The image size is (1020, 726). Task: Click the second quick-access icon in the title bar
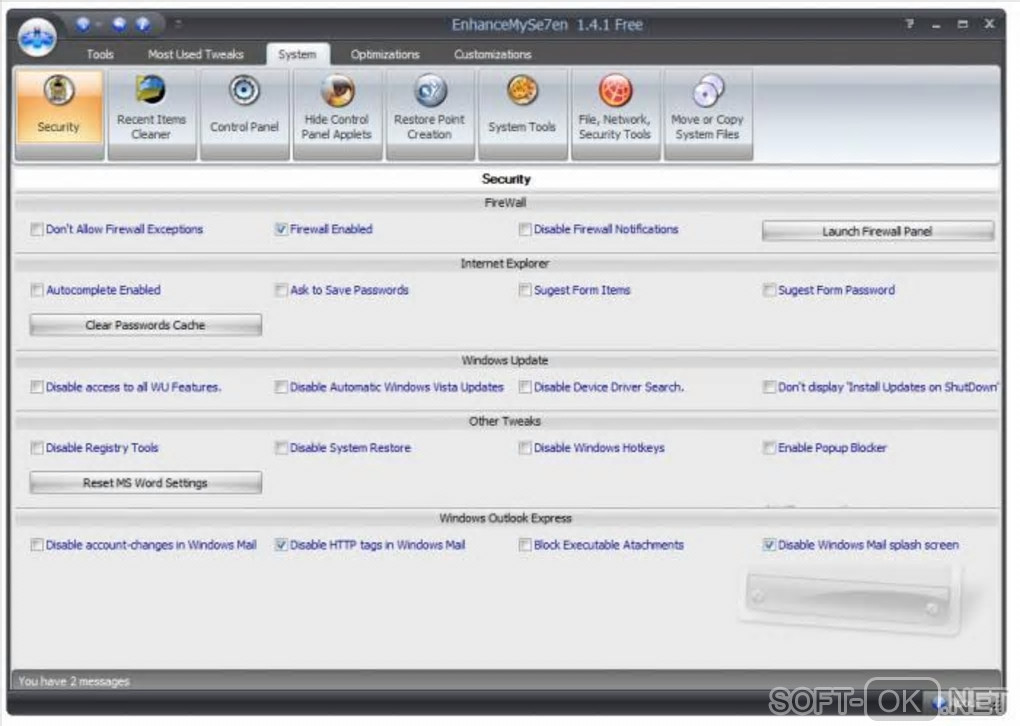click(119, 25)
